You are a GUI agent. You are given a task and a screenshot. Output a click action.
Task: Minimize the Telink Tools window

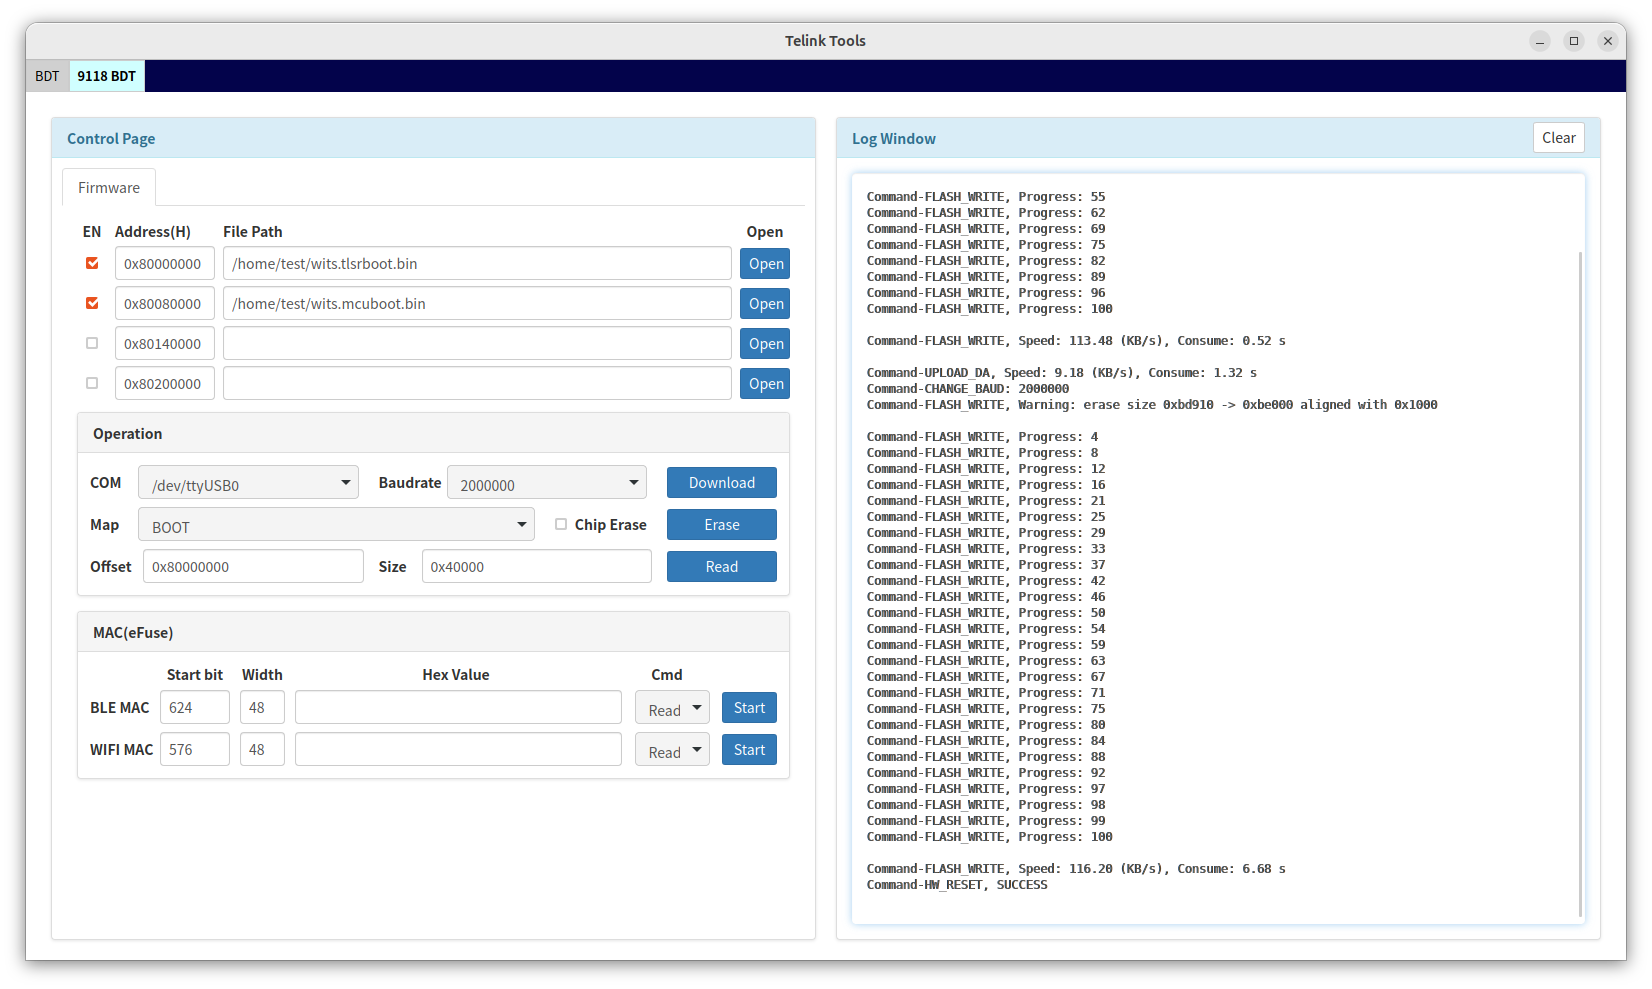[x=1540, y=41]
